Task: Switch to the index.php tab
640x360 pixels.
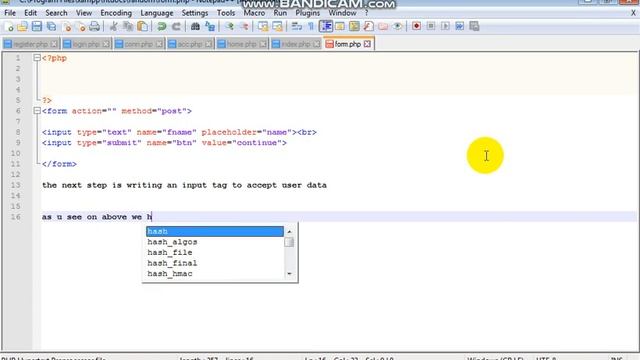Action: [296, 44]
